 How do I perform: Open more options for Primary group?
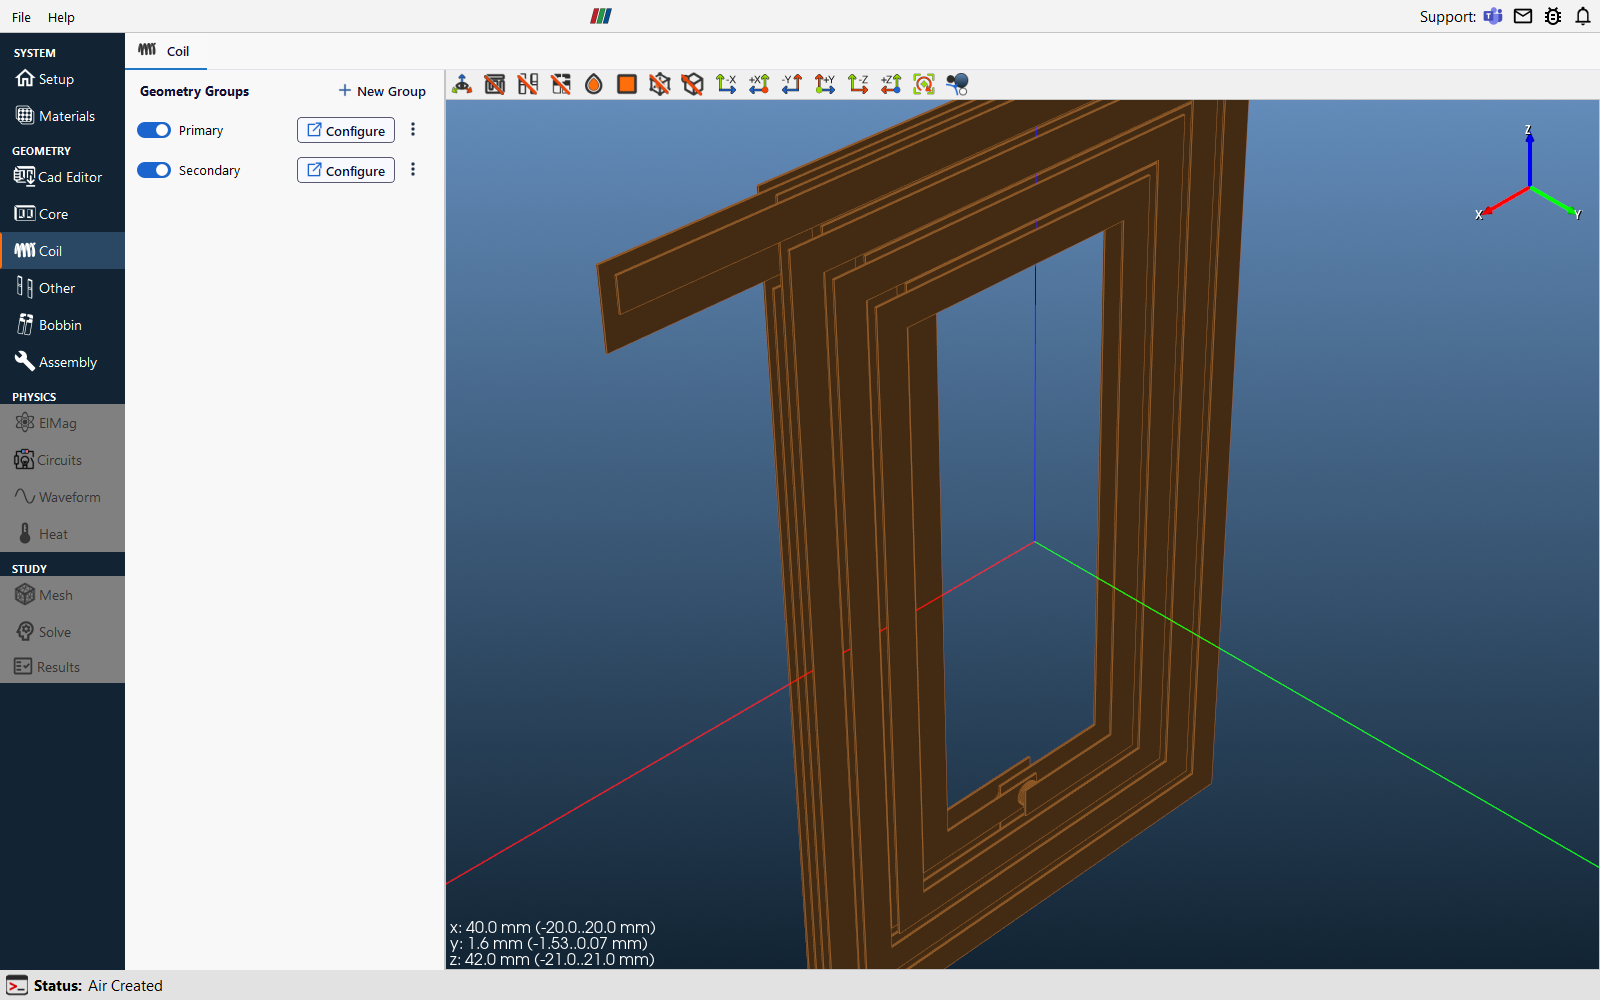point(413,130)
